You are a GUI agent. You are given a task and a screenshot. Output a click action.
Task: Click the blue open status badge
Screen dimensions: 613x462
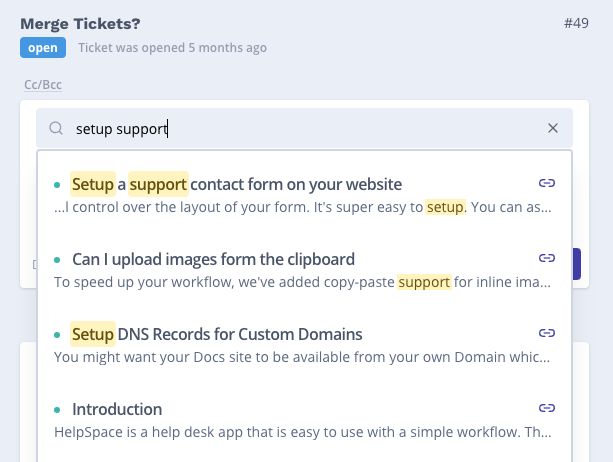point(42,47)
